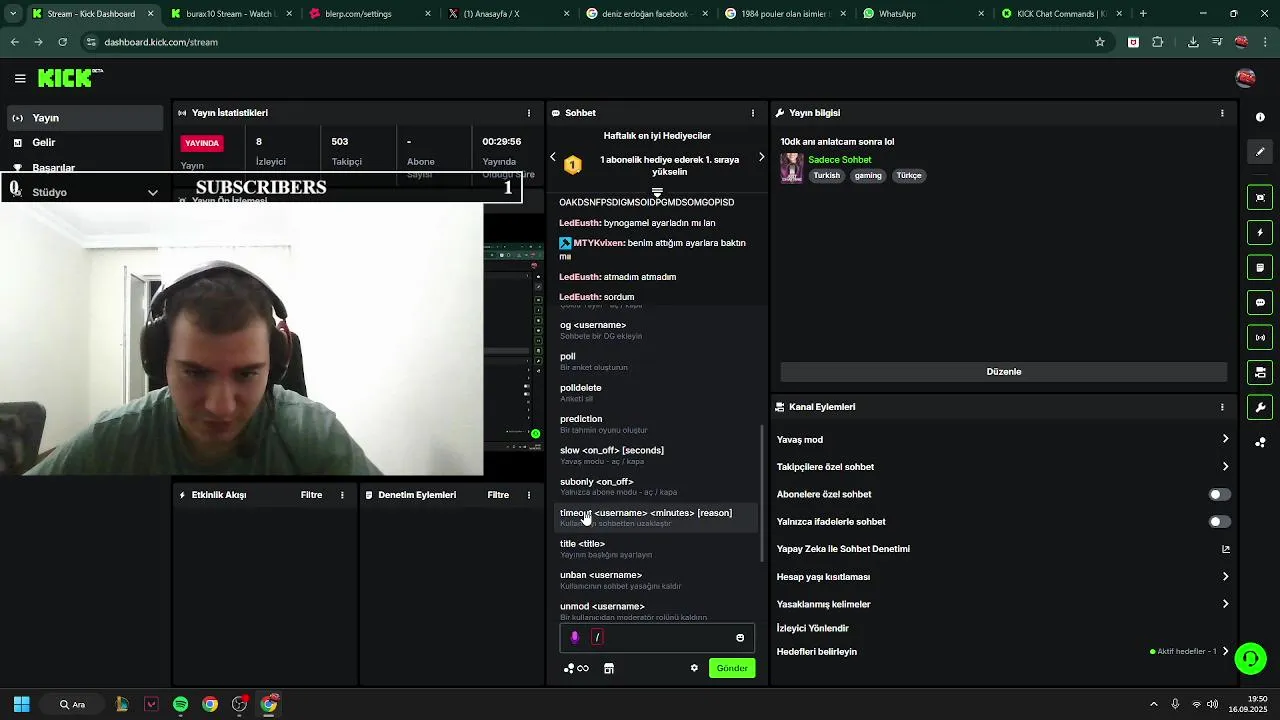Open the hamburger menu beside the Kick logo

click(20, 78)
